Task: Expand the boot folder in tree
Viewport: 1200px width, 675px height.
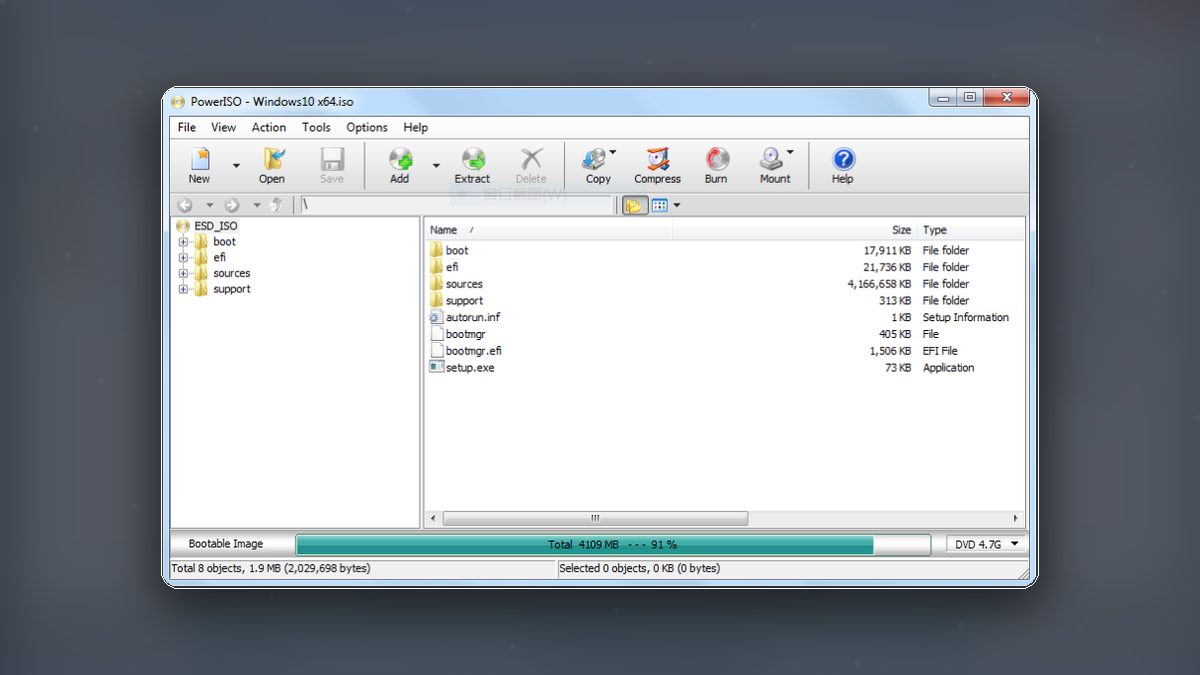Action: click(184, 242)
